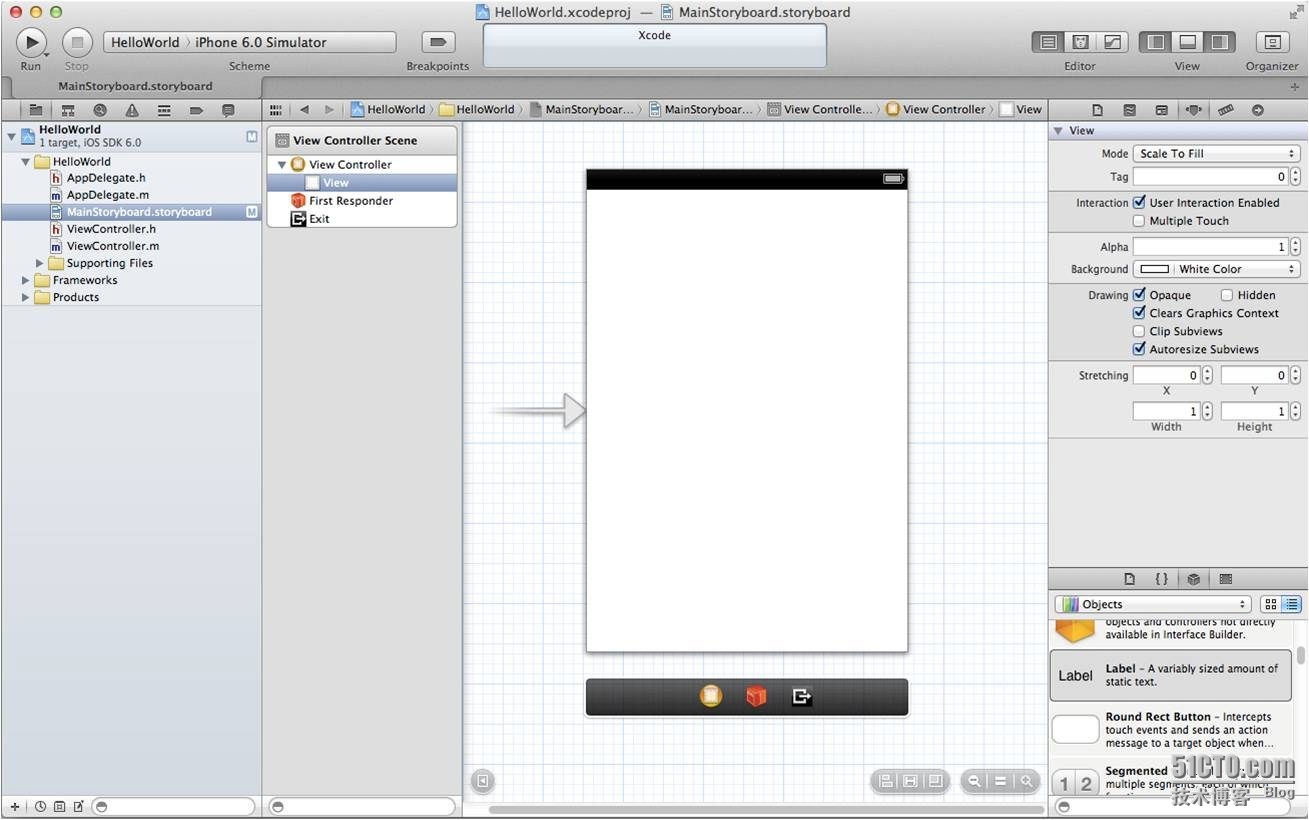
Task: Switch object library to list view
Action: pos(1292,604)
